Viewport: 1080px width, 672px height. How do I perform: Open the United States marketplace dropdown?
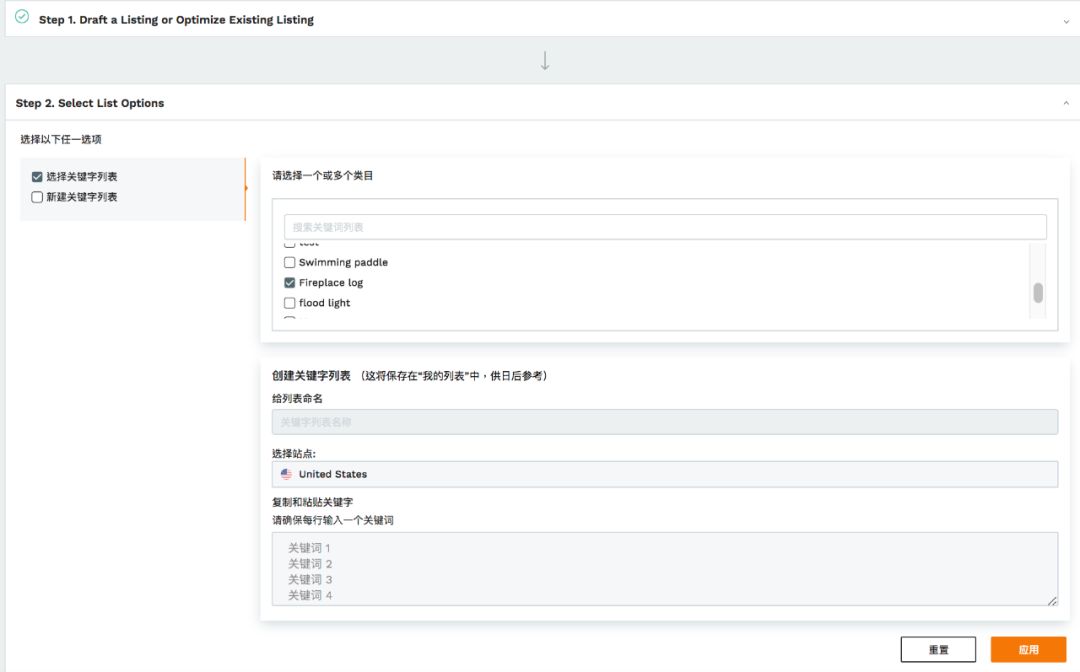[665, 474]
